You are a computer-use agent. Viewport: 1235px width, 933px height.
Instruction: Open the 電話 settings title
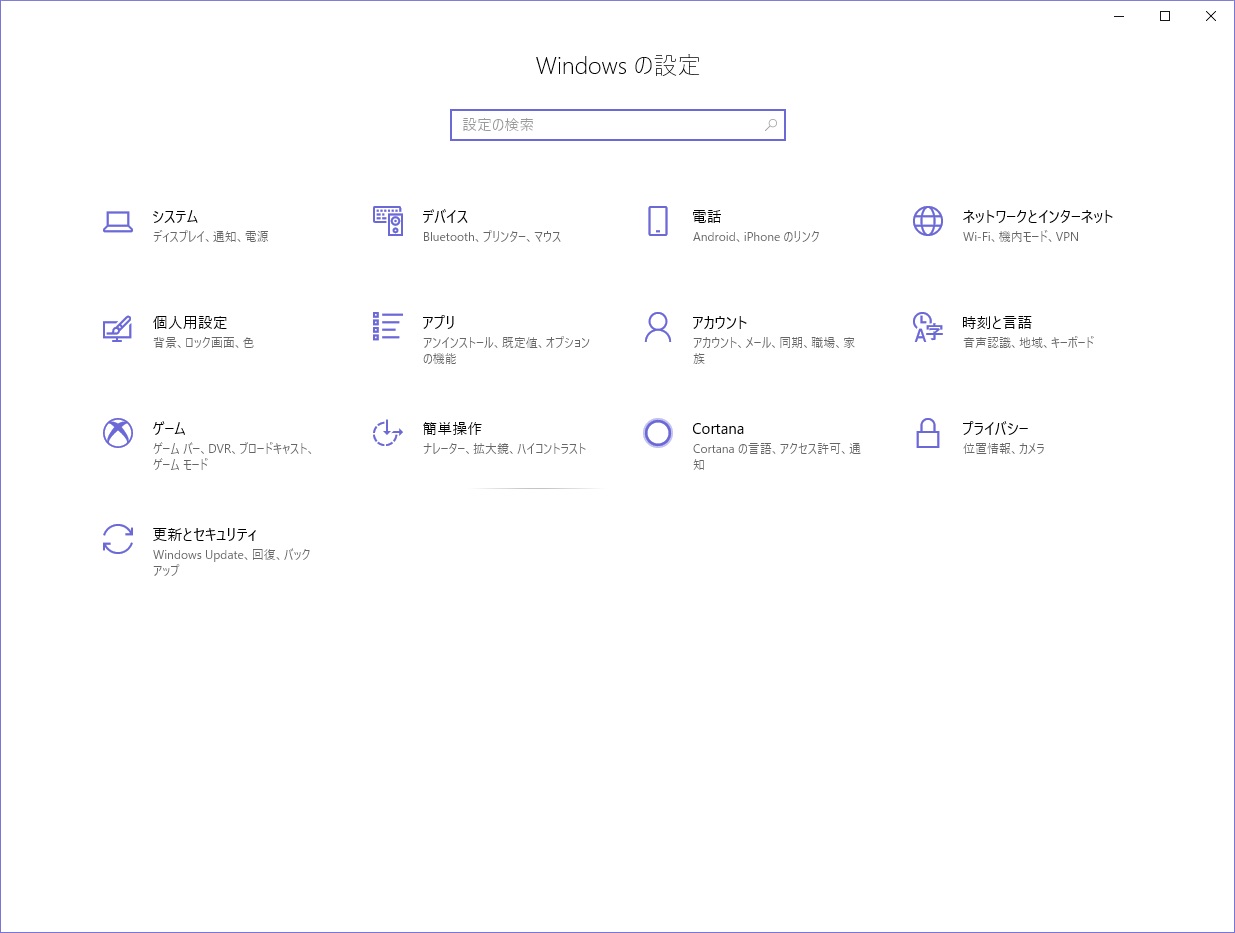(x=707, y=216)
